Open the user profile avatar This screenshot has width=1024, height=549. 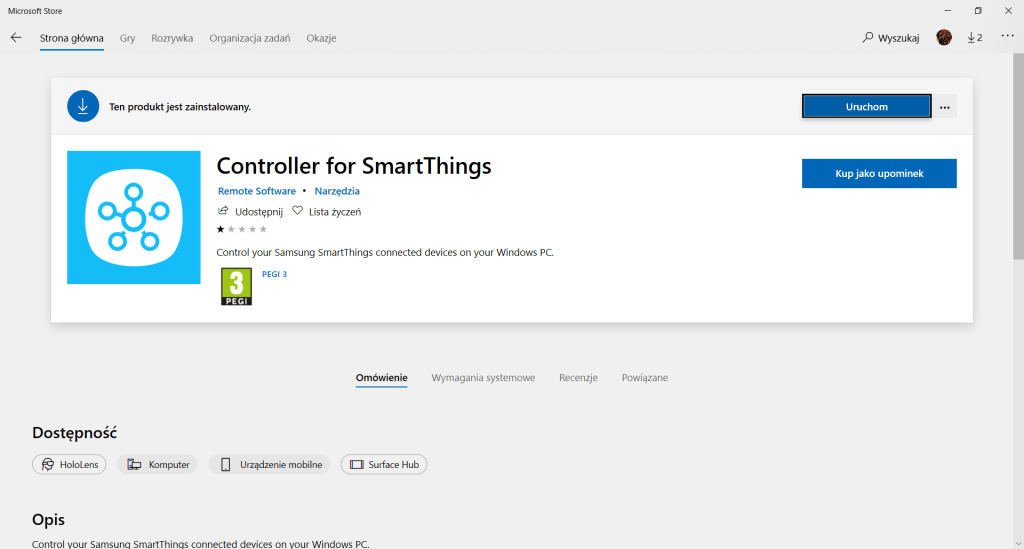tap(944, 38)
